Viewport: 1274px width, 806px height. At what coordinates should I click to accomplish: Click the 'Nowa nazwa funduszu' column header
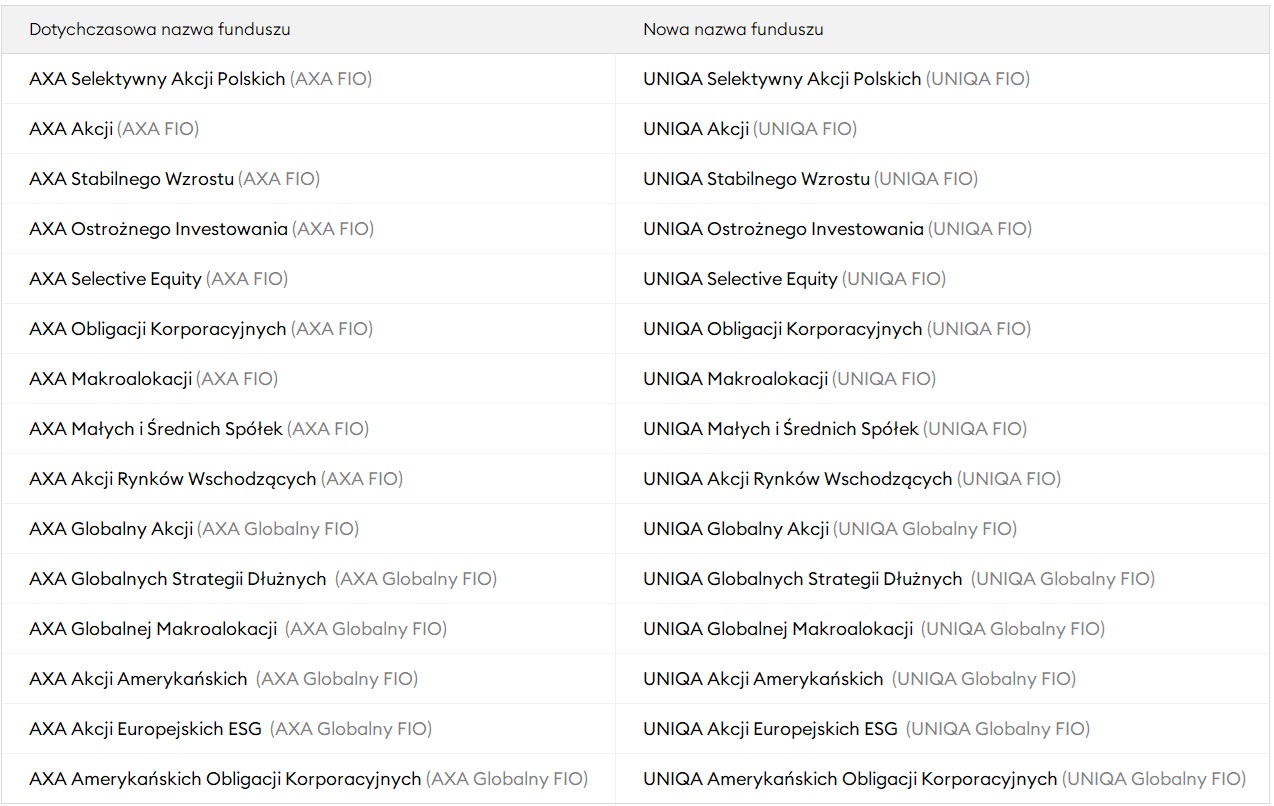coord(733,30)
